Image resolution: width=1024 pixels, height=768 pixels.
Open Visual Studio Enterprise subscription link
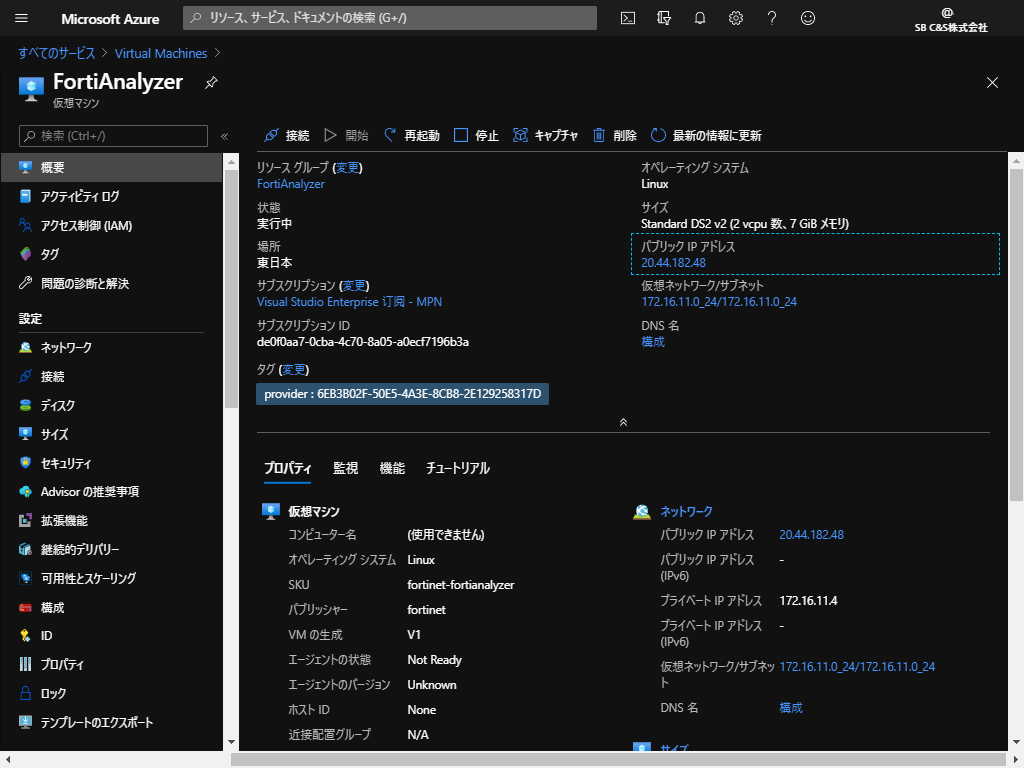pos(349,302)
